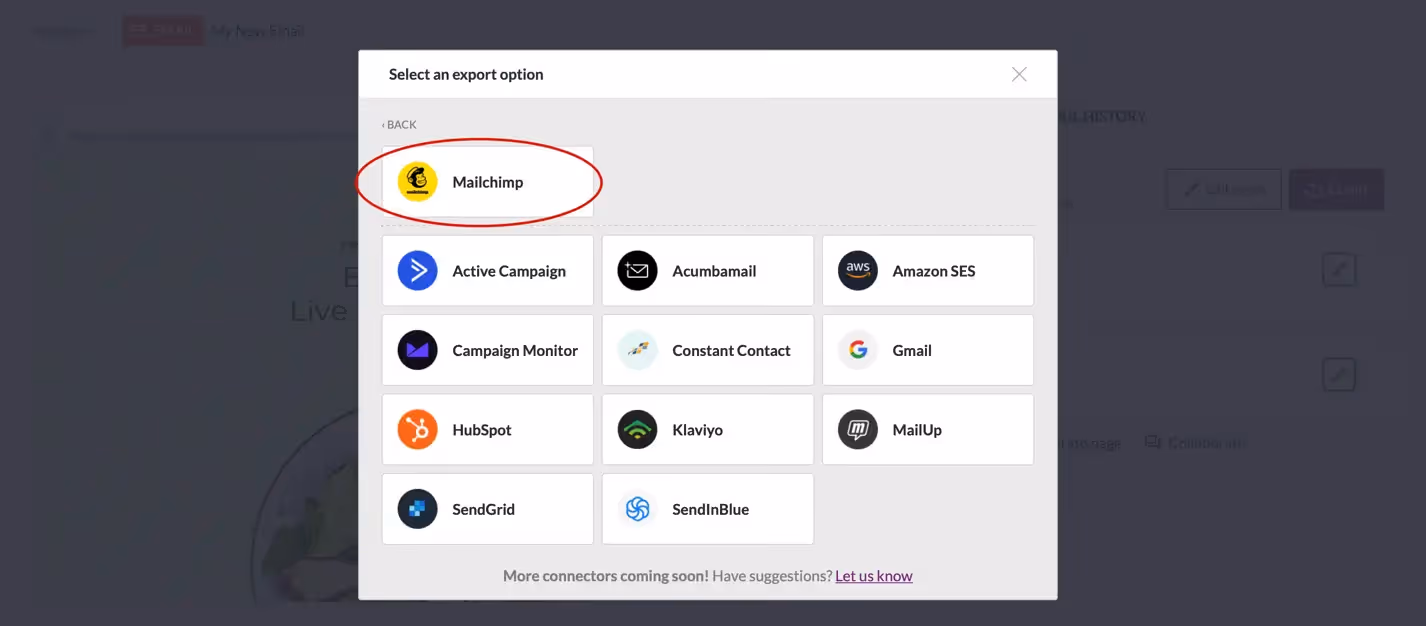Open the Let us know link
1426x626 pixels.
coord(874,576)
